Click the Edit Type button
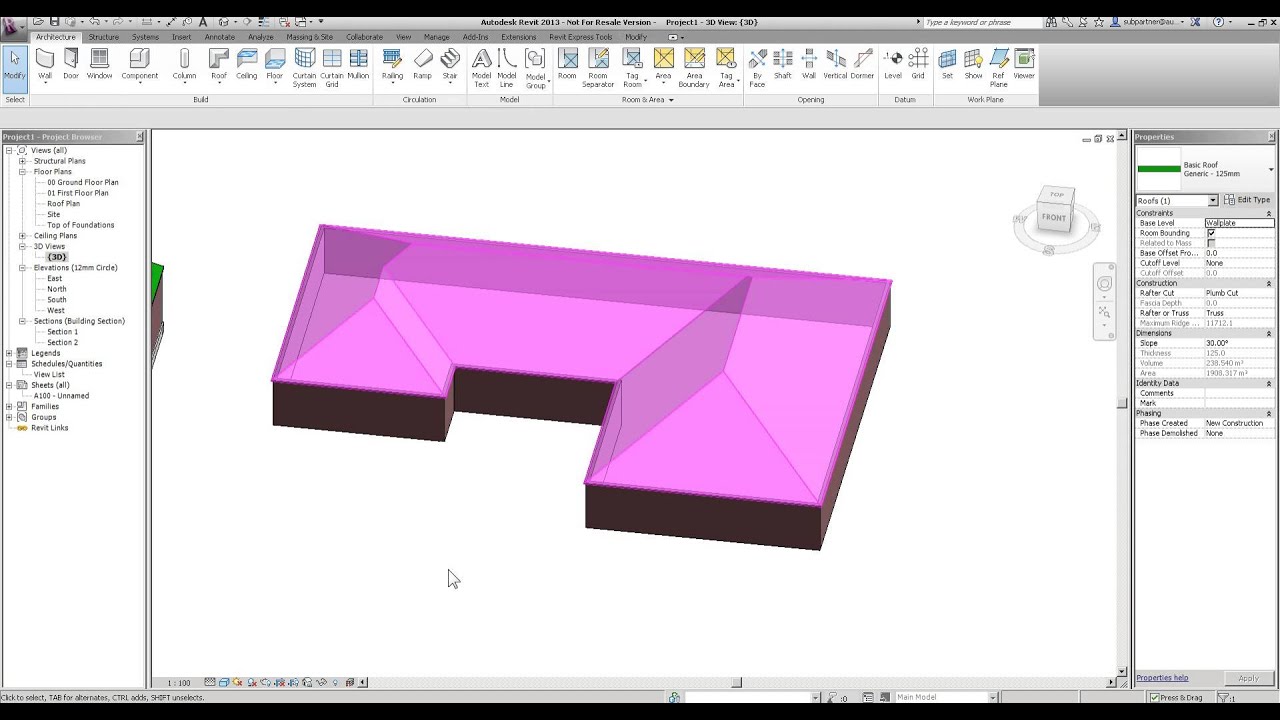 point(1245,199)
